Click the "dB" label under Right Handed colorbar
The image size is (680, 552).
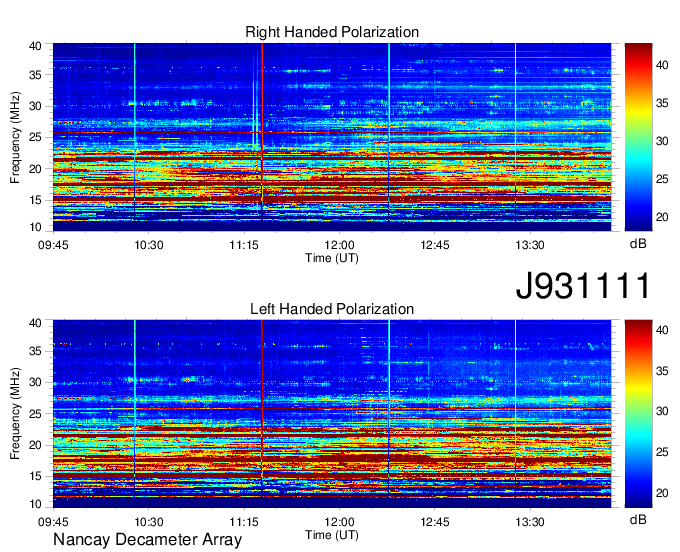(638, 244)
